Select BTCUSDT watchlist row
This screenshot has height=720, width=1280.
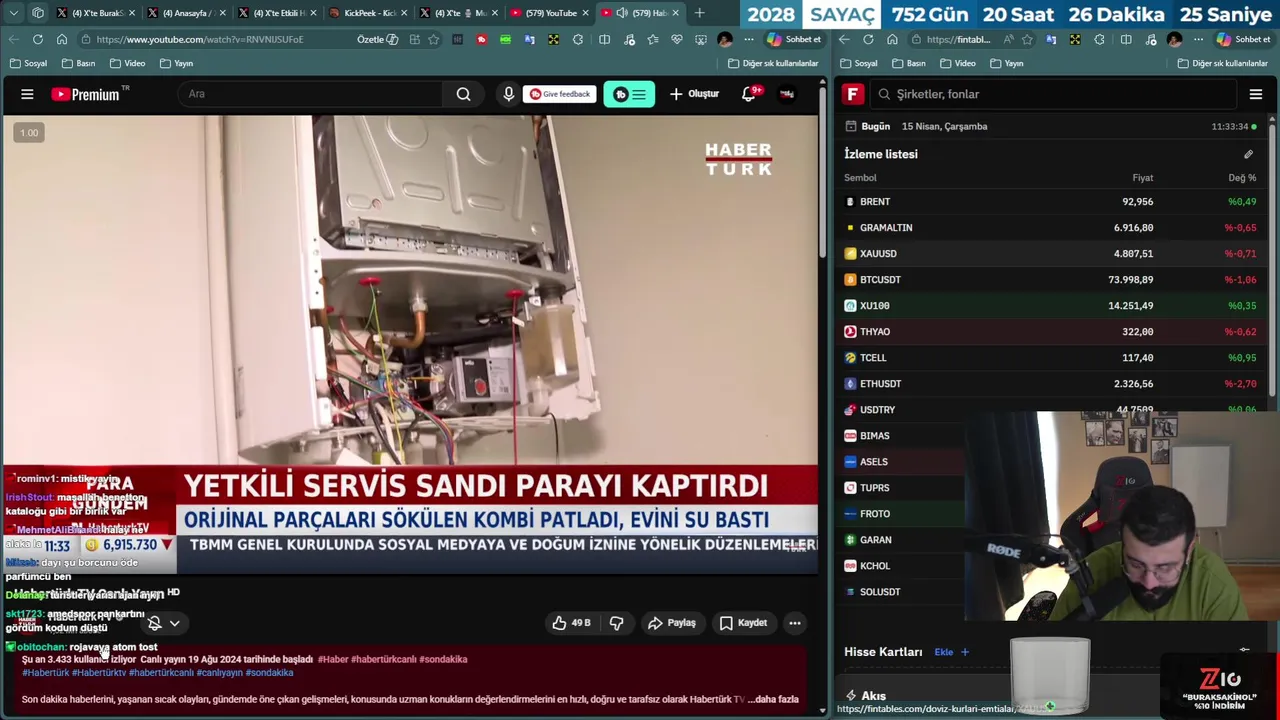1050,279
